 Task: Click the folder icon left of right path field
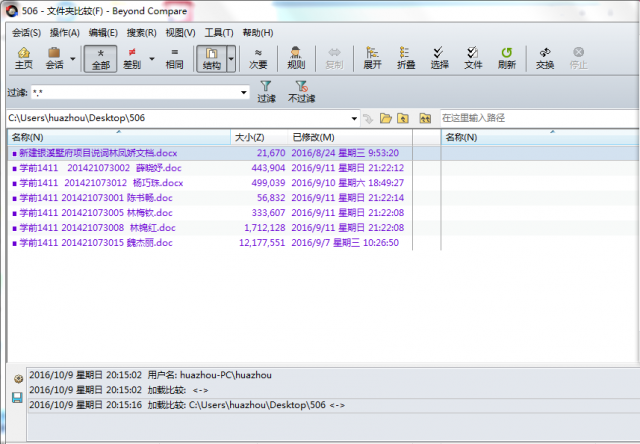(x=425, y=119)
